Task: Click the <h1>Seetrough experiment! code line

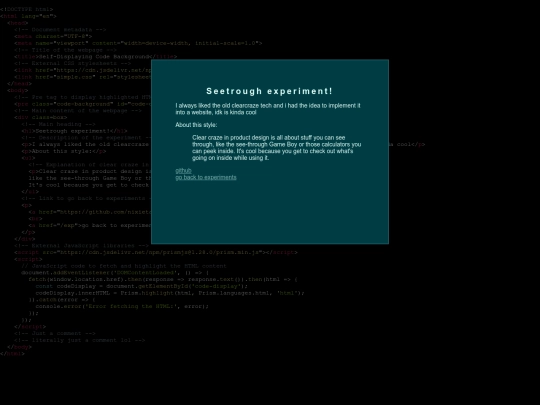Action: click(x=74, y=131)
